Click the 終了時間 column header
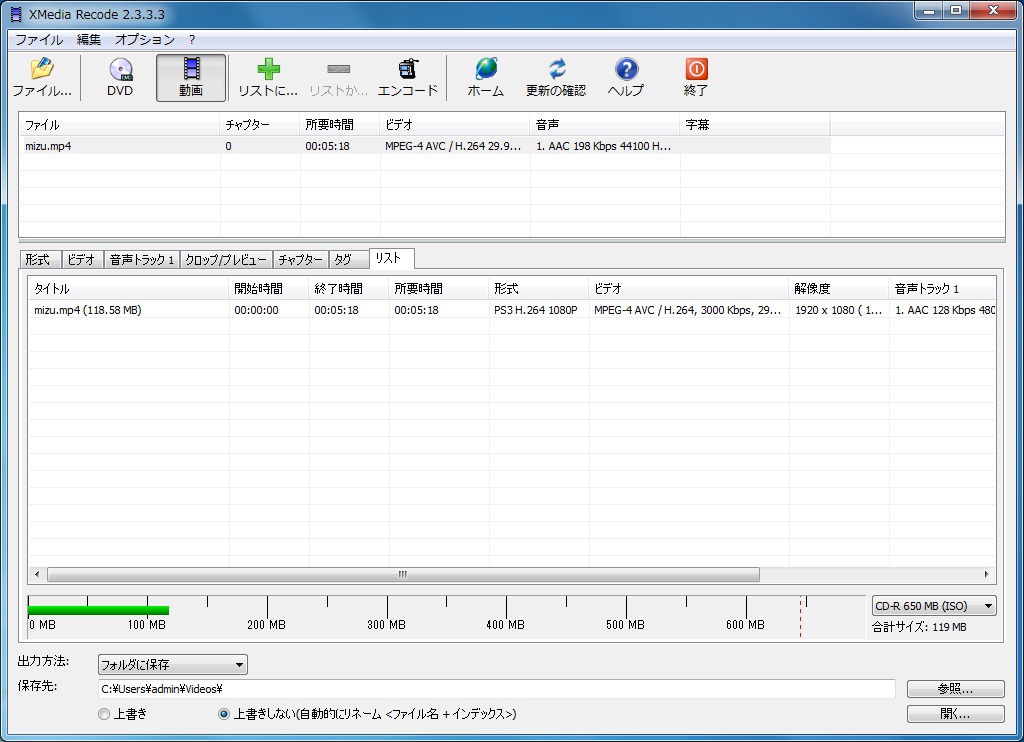 pyautogui.click(x=349, y=288)
